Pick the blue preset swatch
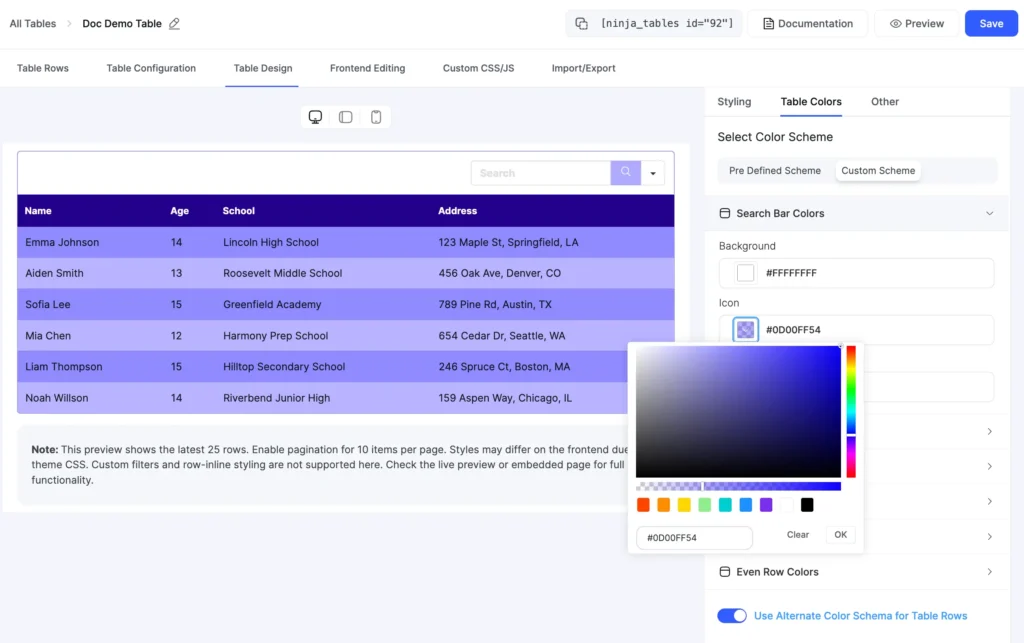 point(746,505)
